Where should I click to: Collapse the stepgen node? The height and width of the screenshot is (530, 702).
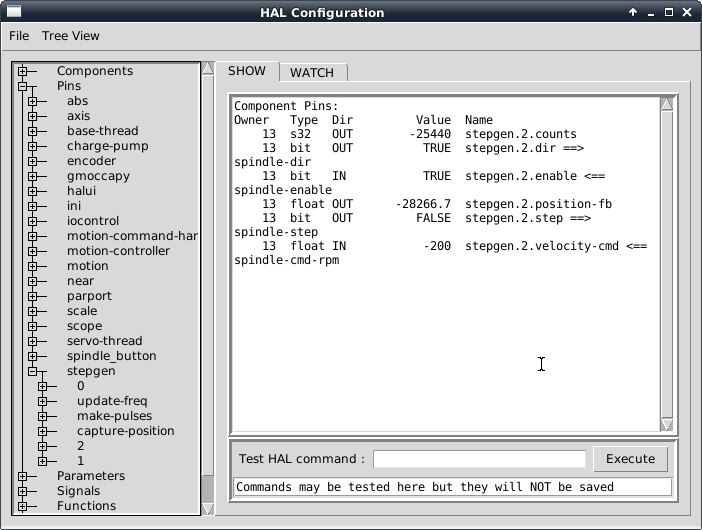coord(32,371)
